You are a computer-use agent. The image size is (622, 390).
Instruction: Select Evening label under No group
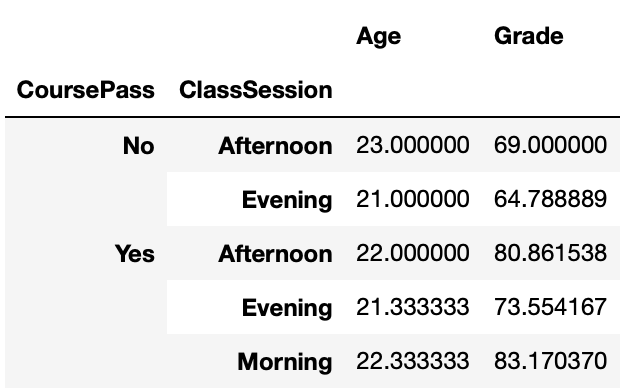[287, 200]
